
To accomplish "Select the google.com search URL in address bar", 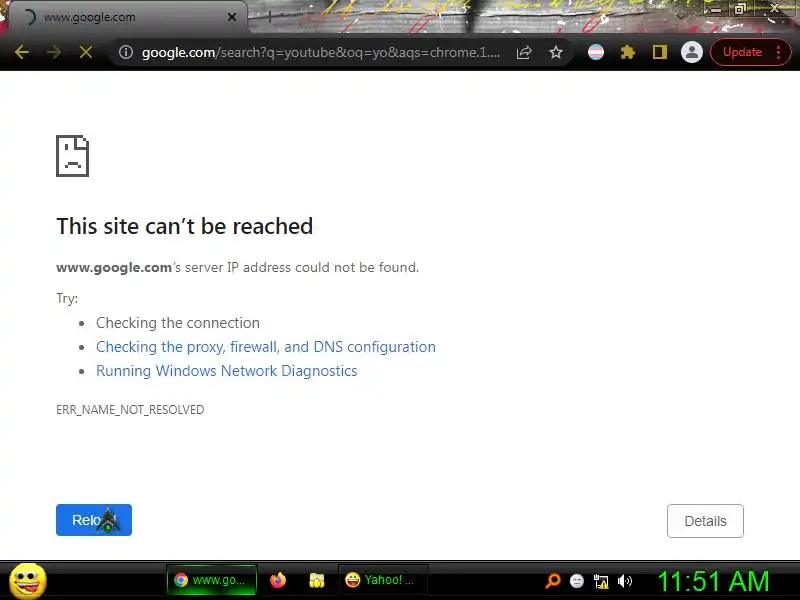I will (x=321, y=52).
